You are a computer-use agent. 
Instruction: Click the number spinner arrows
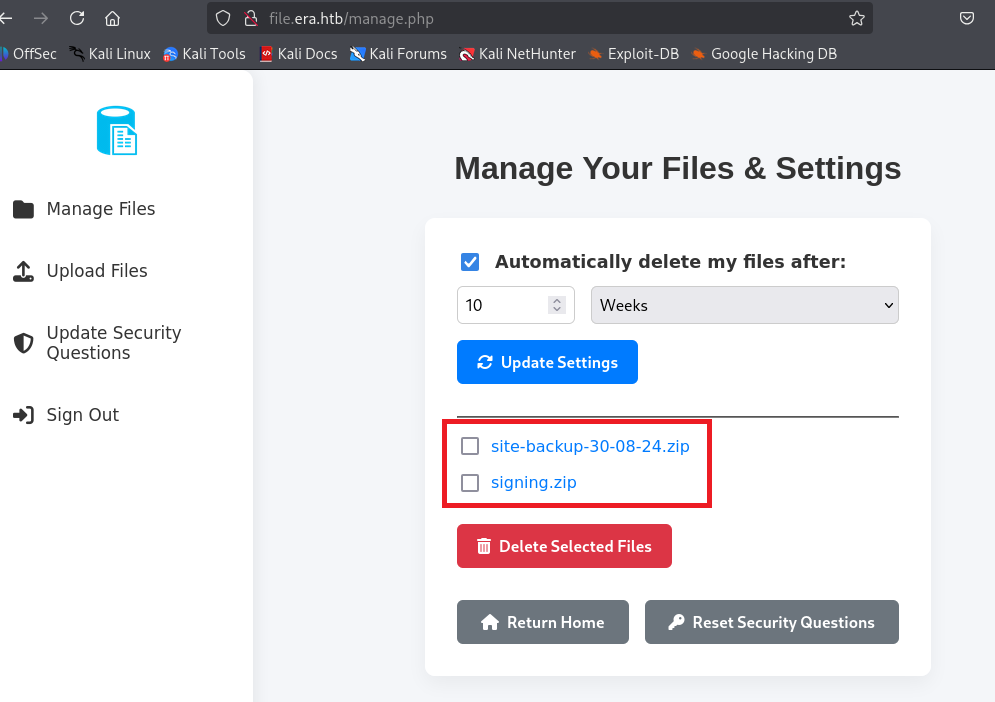(557, 306)
